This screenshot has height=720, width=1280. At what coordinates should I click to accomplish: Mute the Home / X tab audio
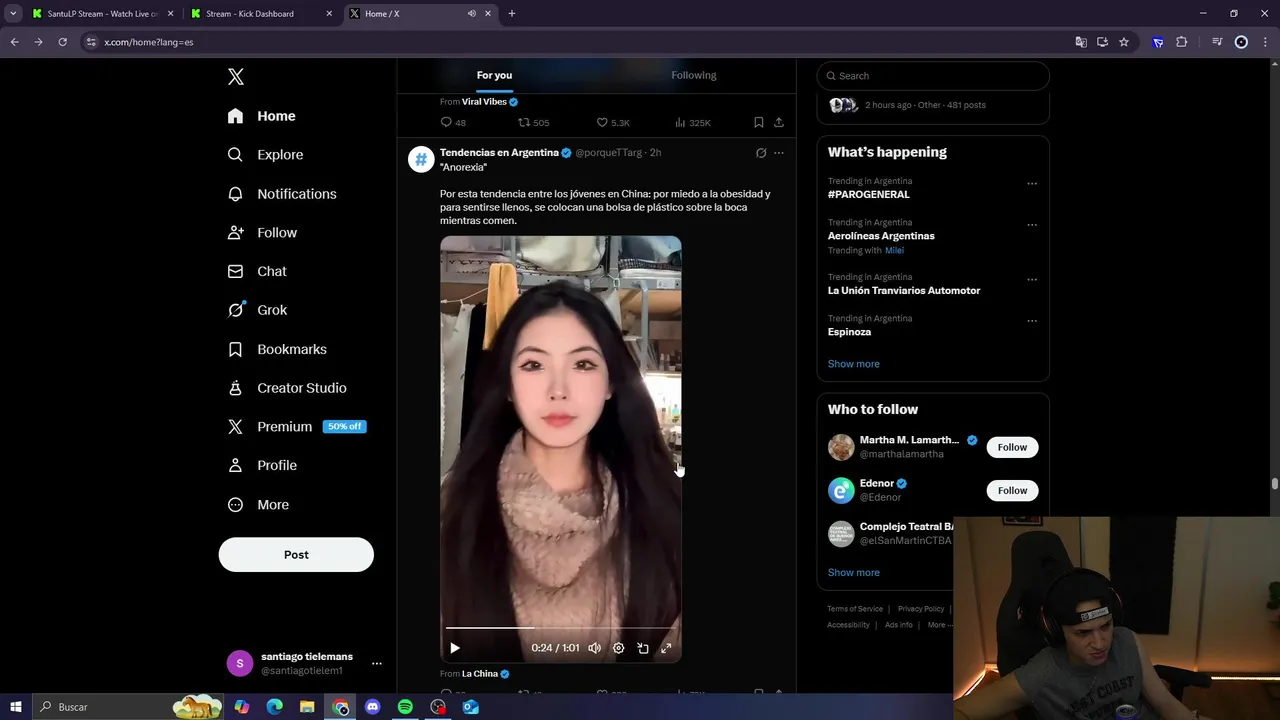click(472, 14)
